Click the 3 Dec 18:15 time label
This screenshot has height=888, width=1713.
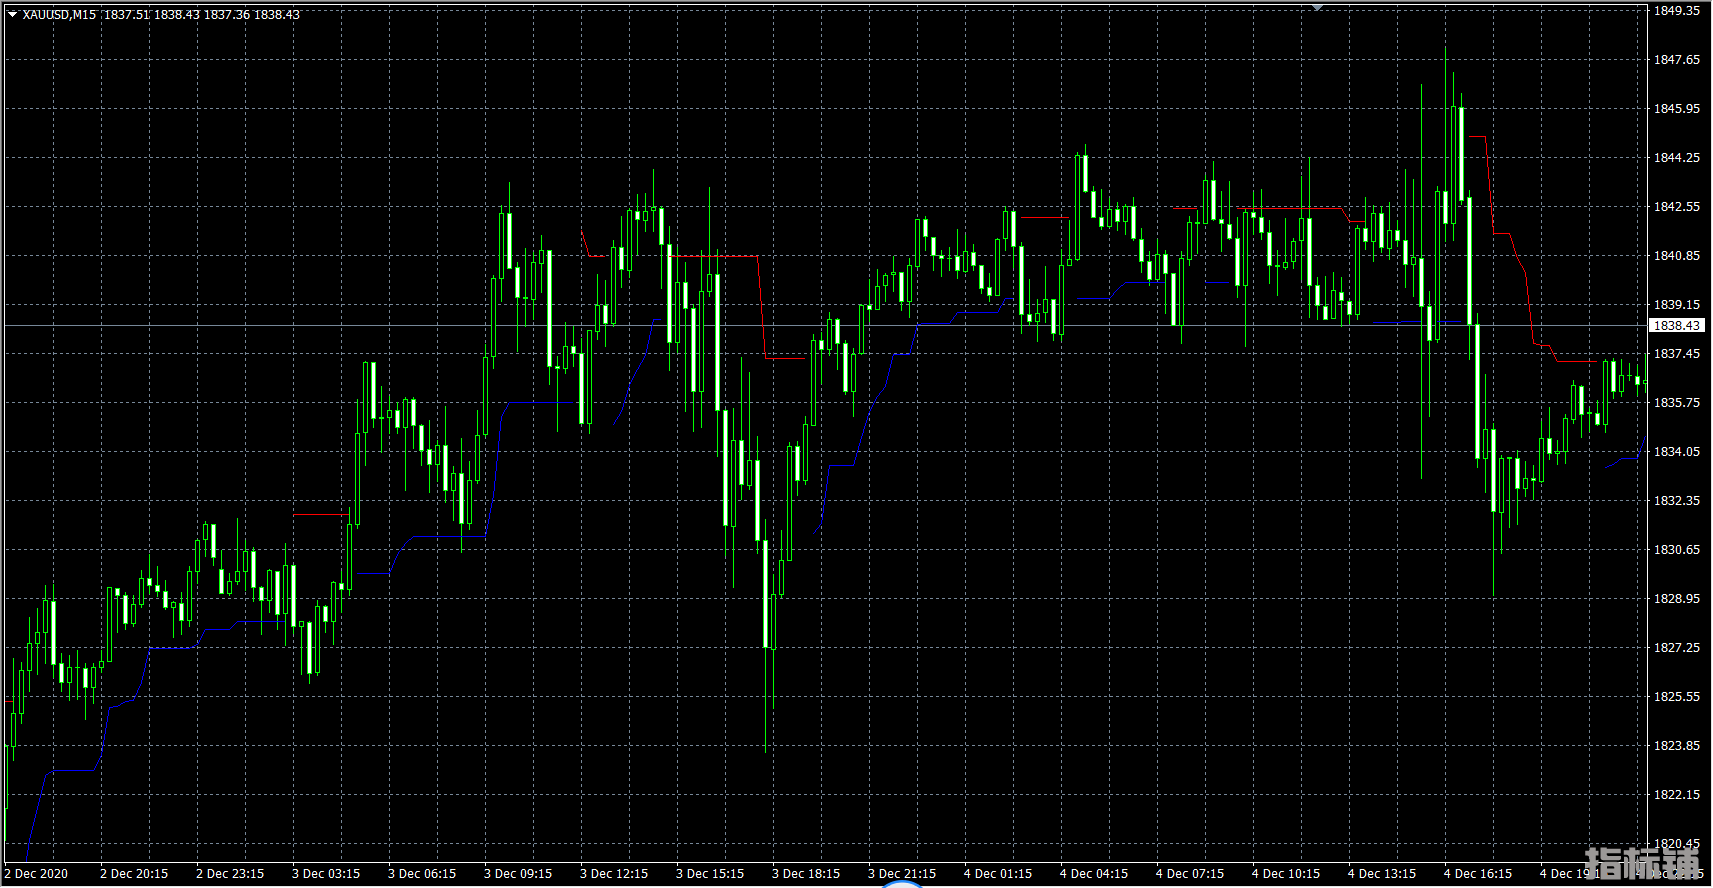pos(806,874)
